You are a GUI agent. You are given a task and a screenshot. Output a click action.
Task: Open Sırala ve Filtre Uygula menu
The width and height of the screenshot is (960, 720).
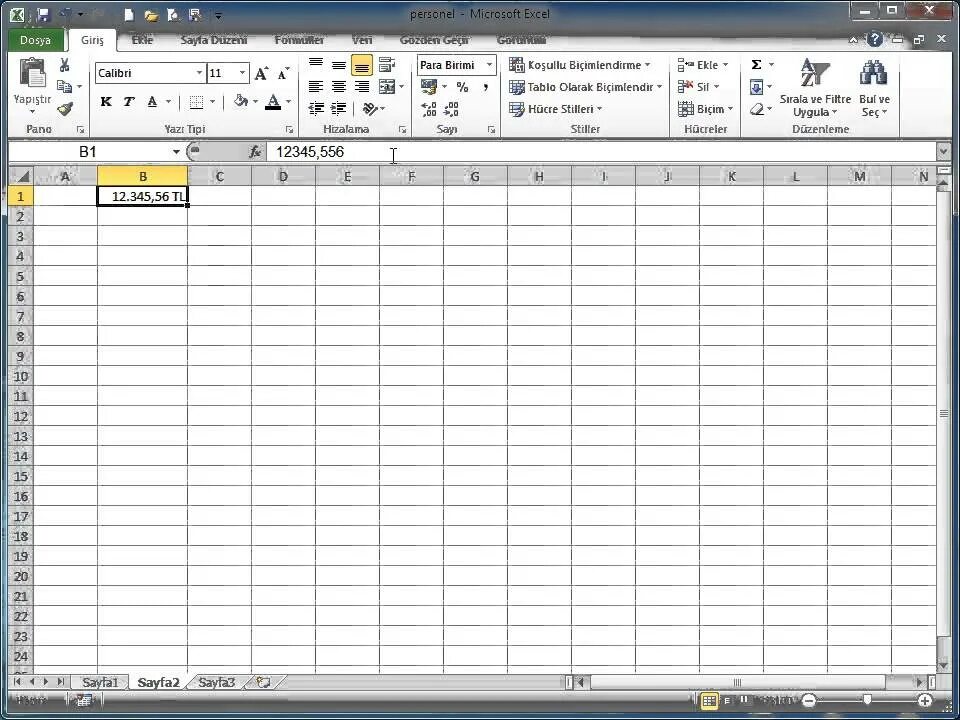[x=816, y=89]
